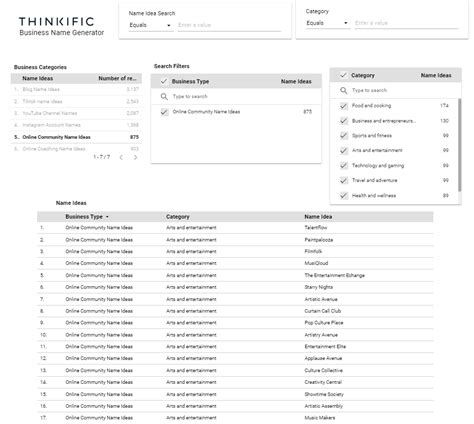Toggle the select-all checkmark beside Business Type header
This screenshot has height=424, width=474.
tap(164, 81)
